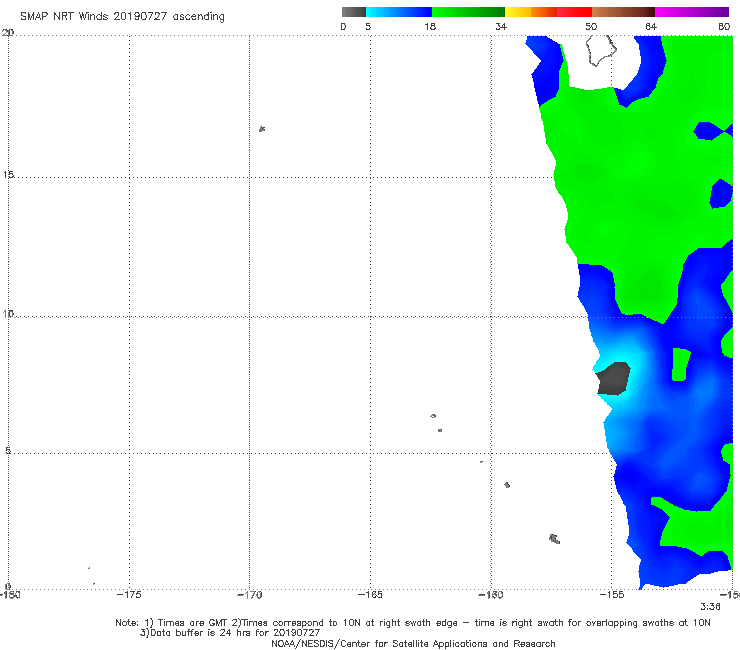Click the longitude label '-155'

pos(612,595)
